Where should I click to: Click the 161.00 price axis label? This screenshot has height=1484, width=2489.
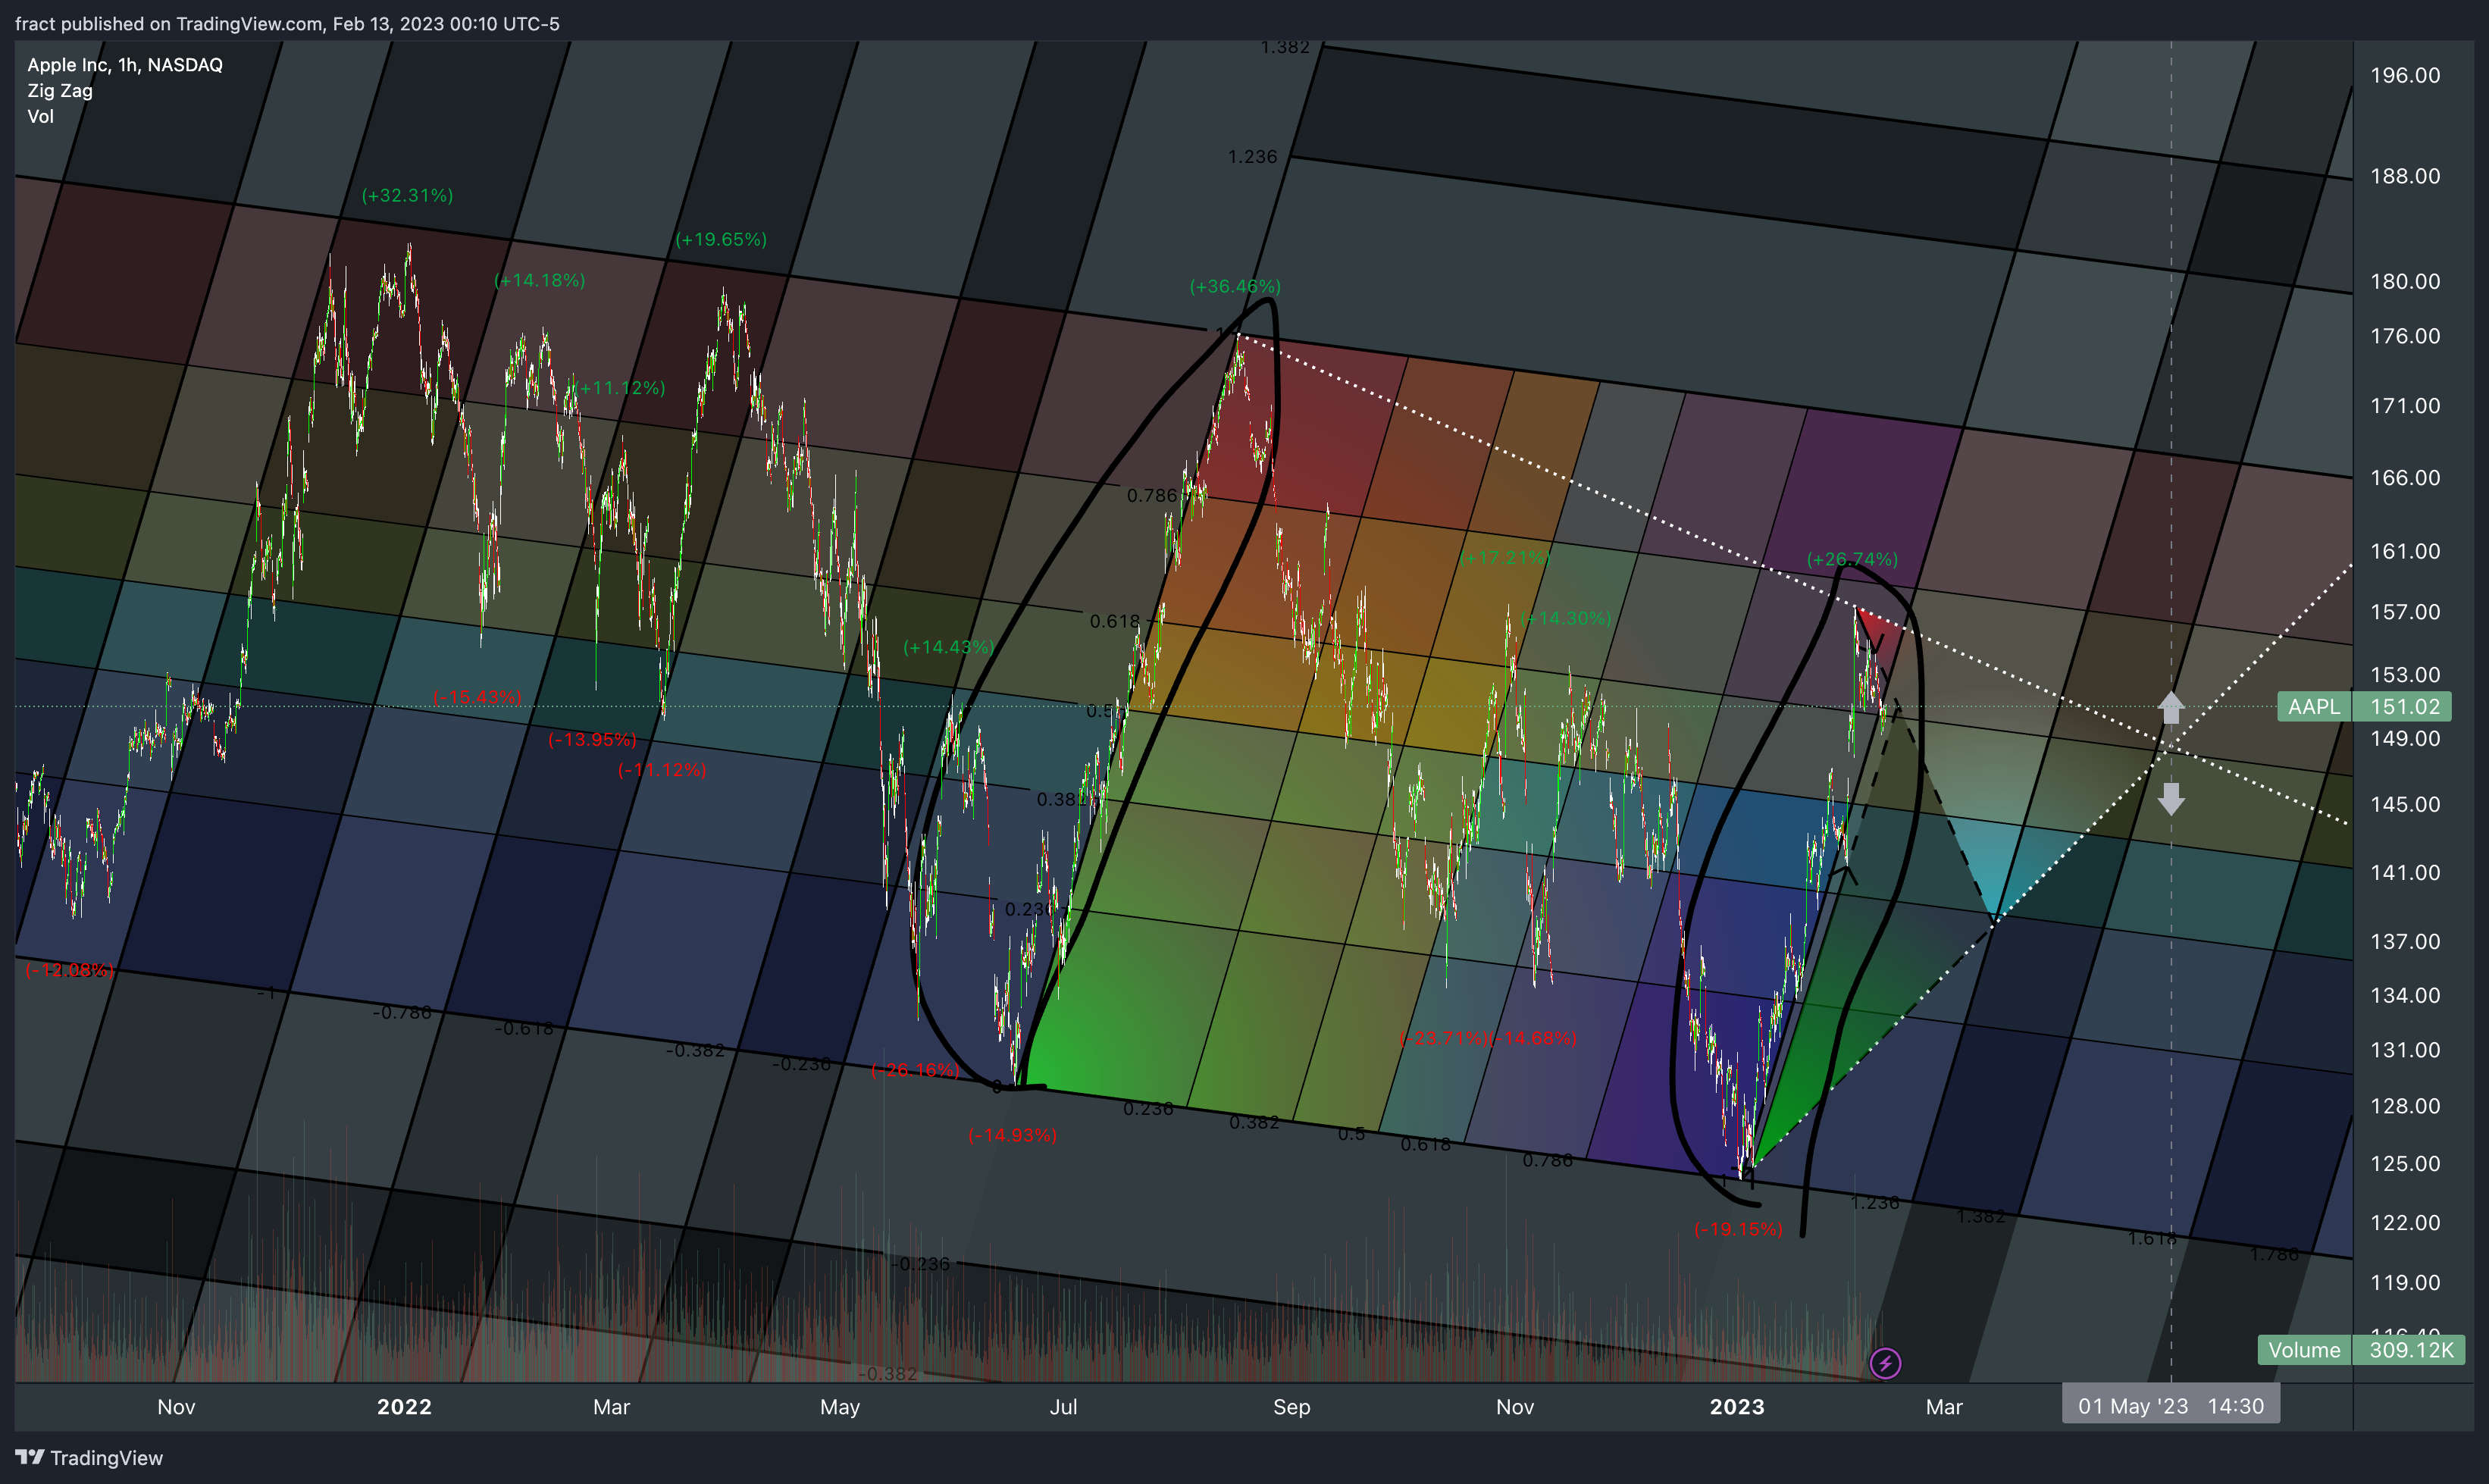(x=2405, y=551)
